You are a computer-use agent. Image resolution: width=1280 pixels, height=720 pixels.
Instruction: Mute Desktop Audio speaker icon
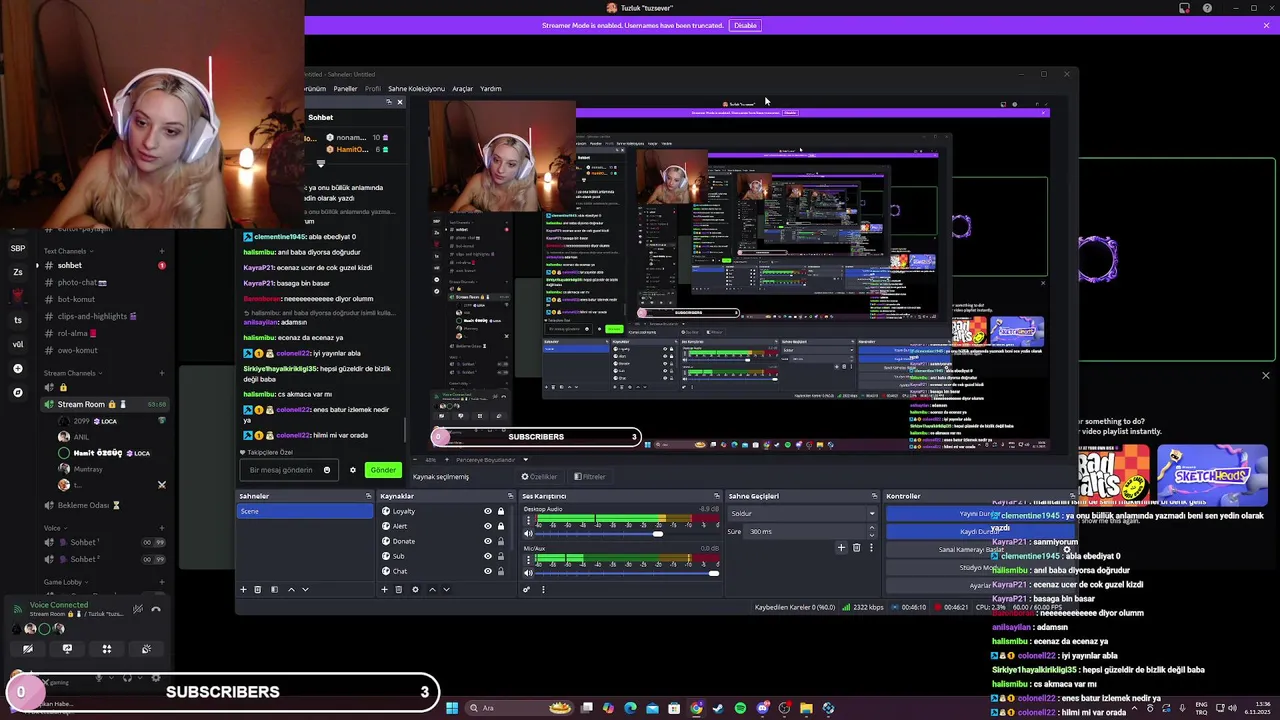pos(528,534)
